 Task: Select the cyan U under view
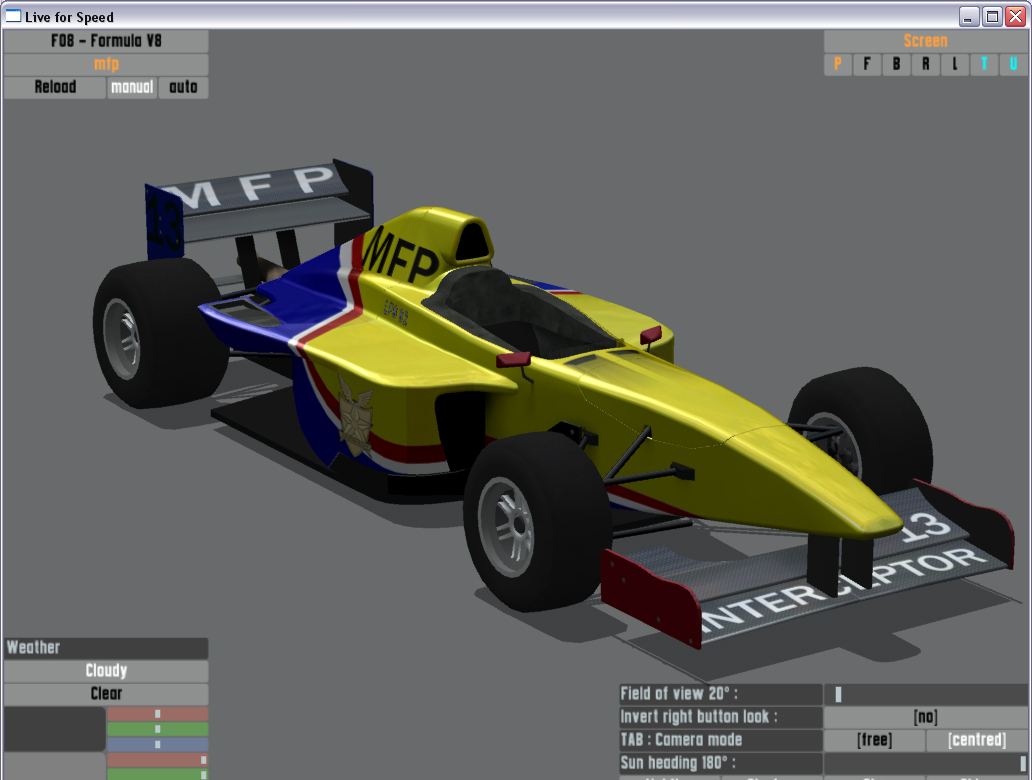[x=1014, y=64]
